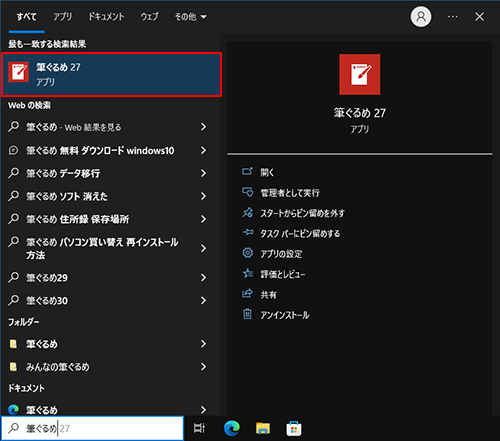Choose アンインストール
The width and height of the screenshot is (500, 441).
coord(285,315)
